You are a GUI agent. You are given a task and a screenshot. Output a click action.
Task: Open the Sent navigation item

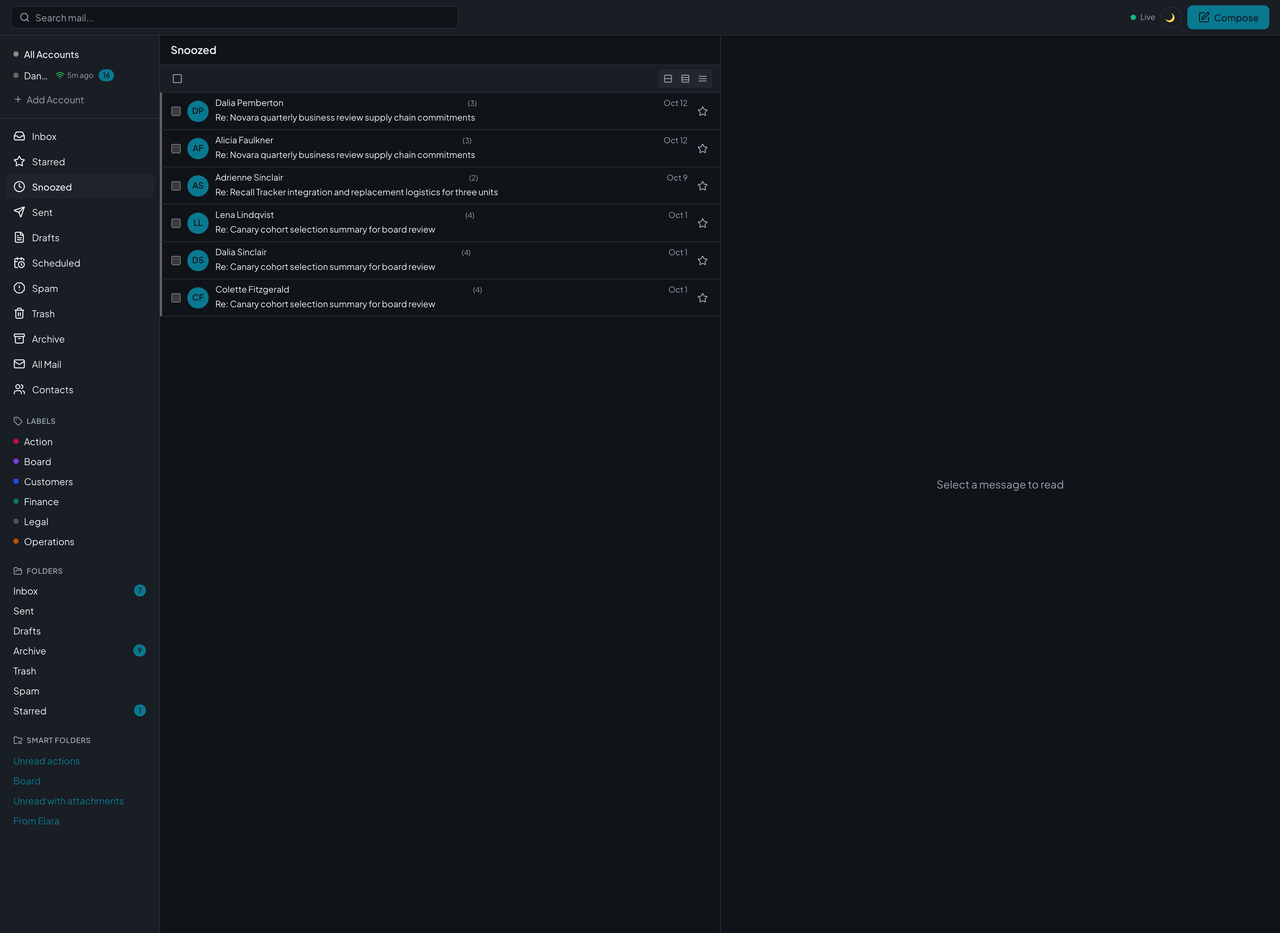(80, 212)
